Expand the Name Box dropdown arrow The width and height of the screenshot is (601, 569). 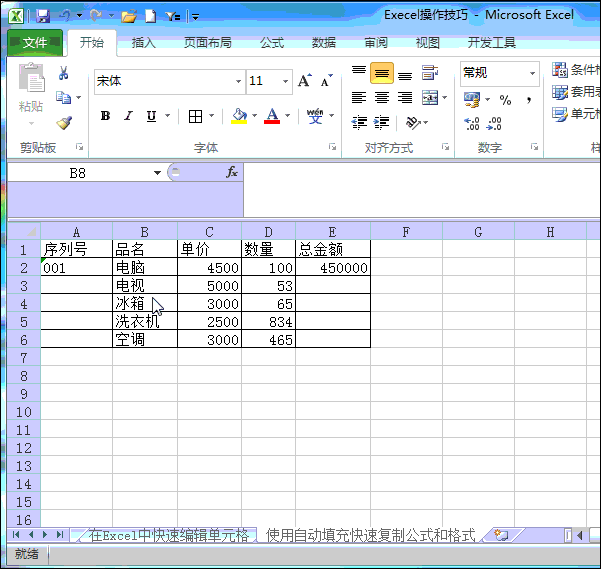[157, 173]
